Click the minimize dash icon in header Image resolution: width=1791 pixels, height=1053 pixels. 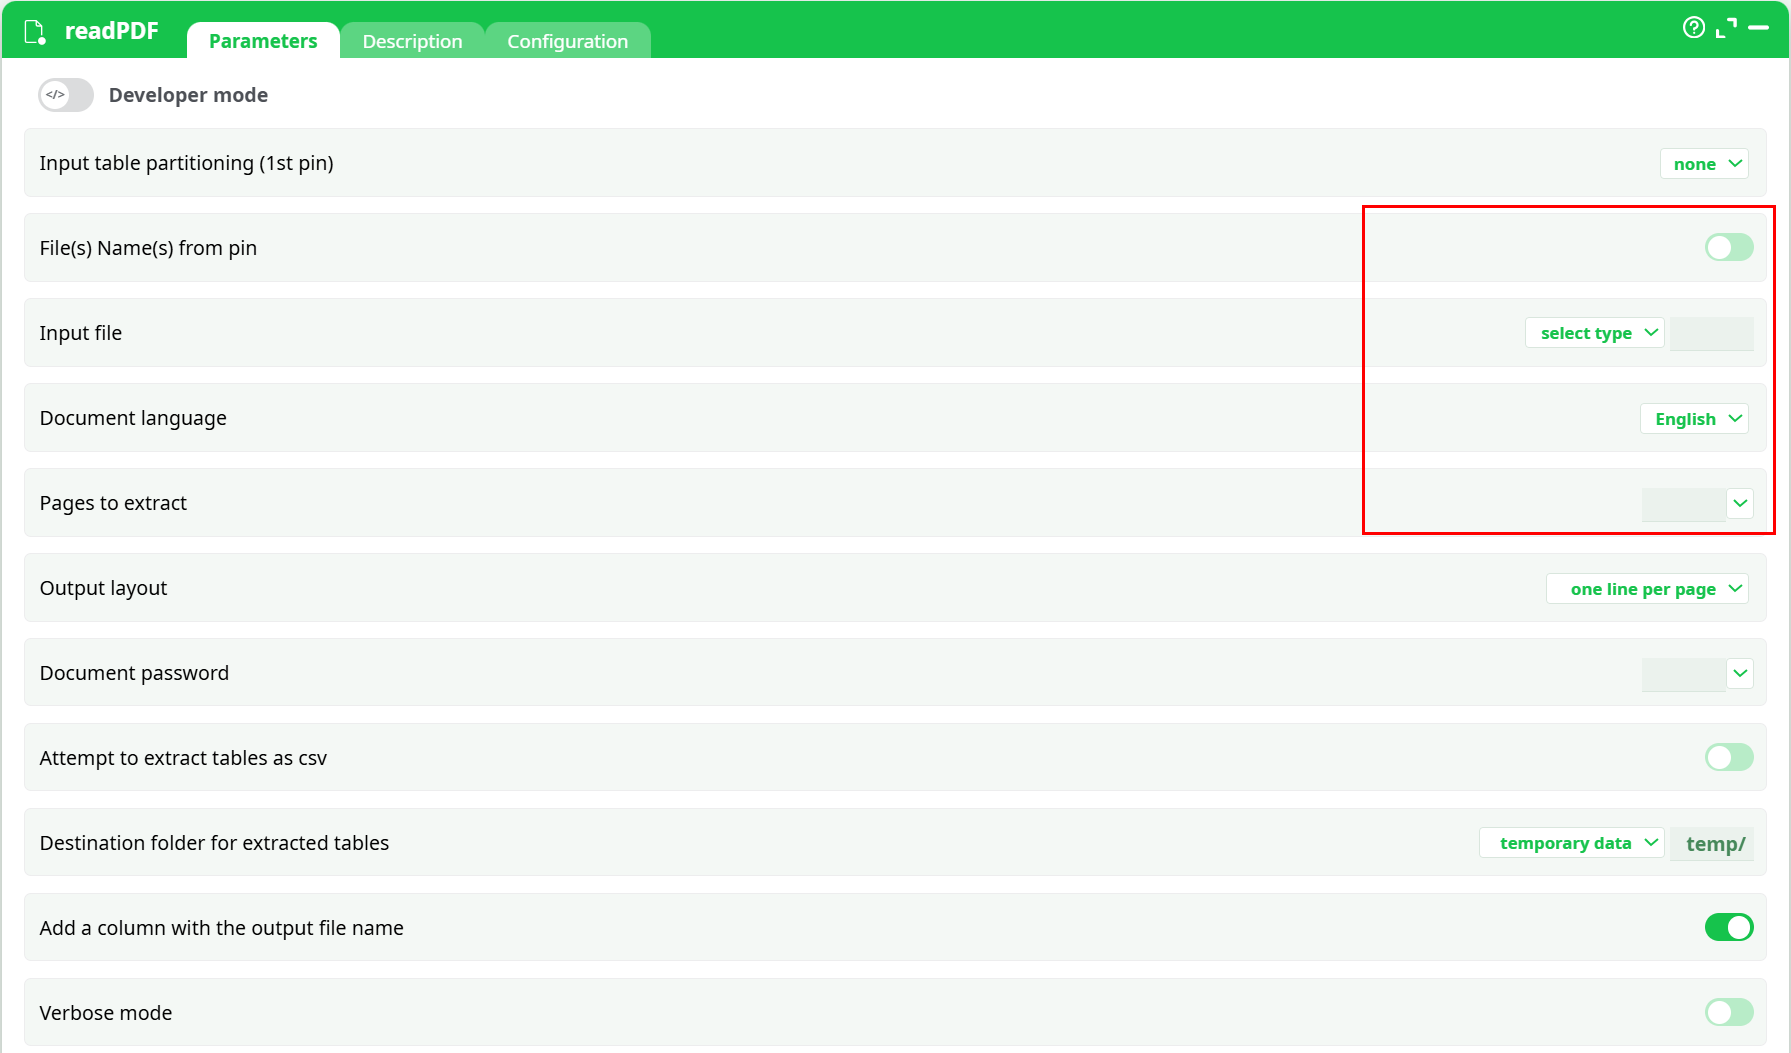click(1759, 28)
